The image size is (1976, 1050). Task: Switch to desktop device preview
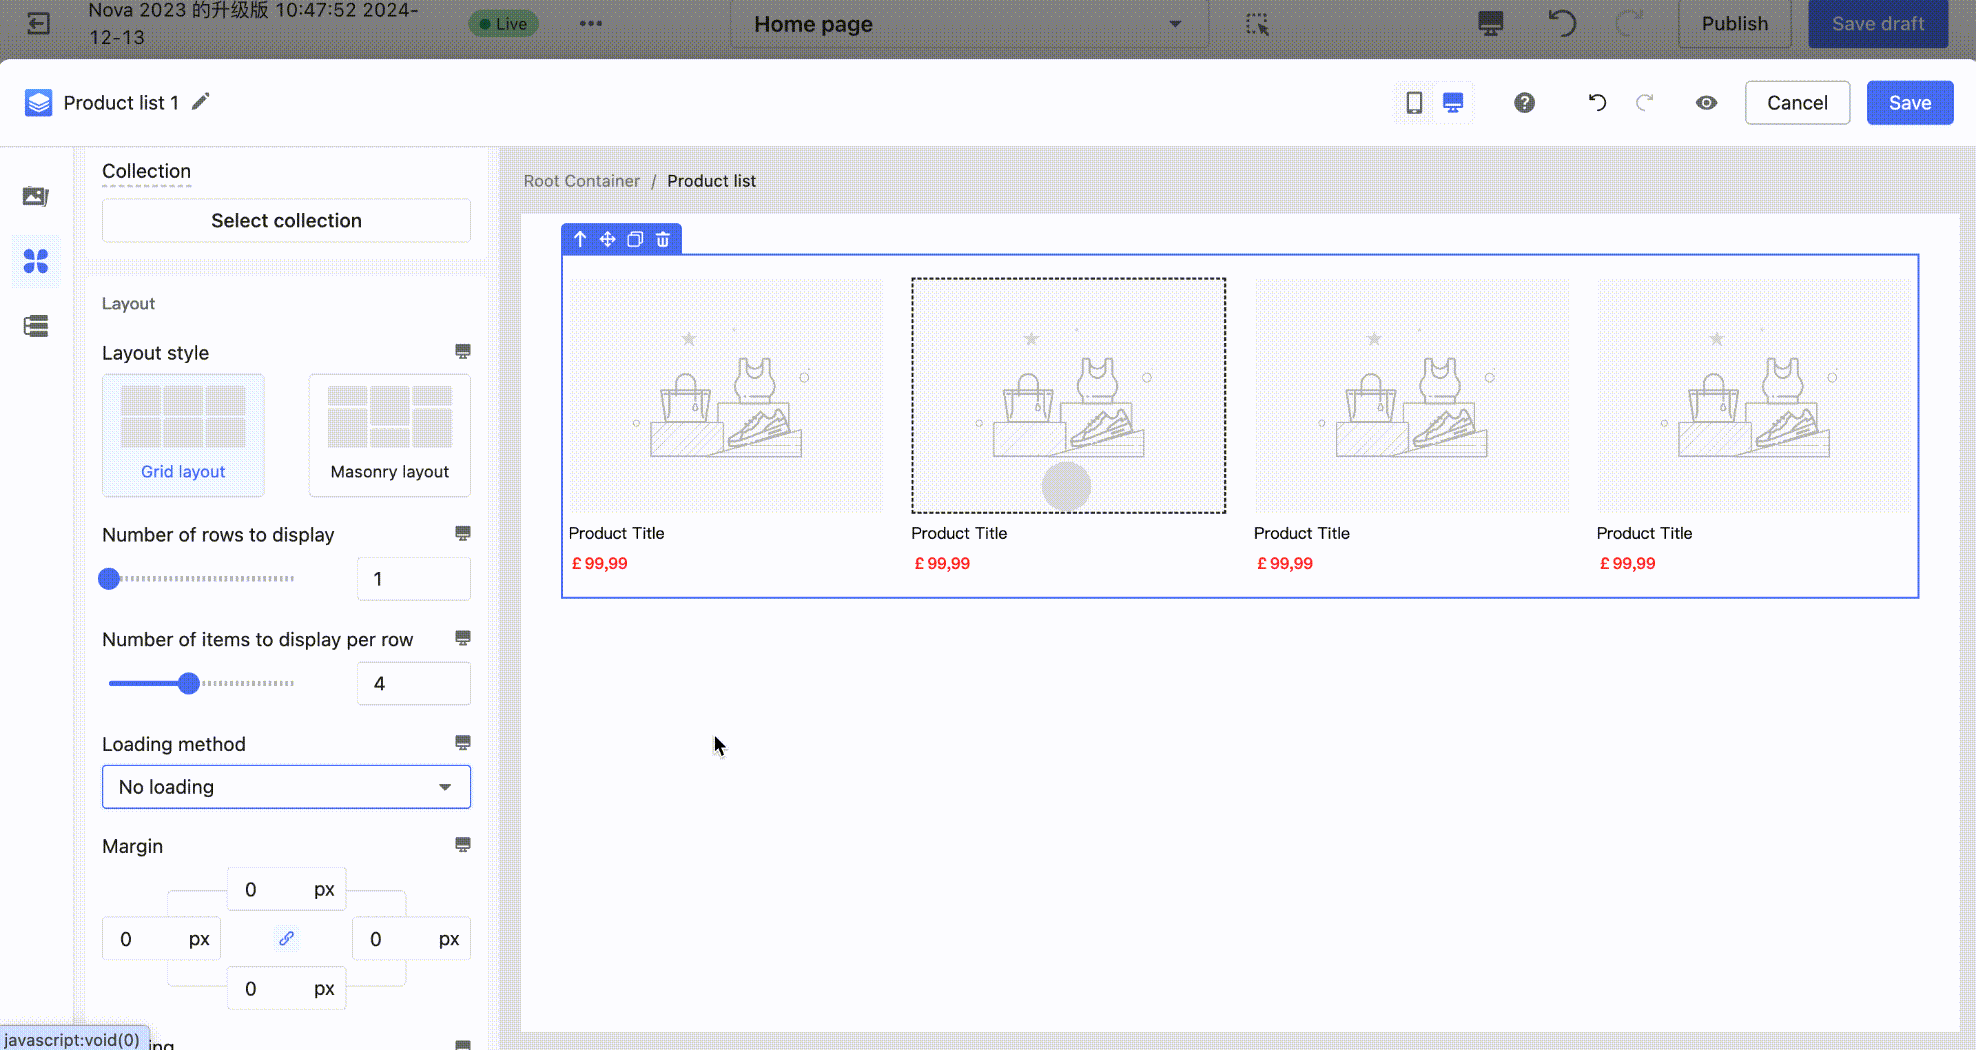pos(1453,103)
